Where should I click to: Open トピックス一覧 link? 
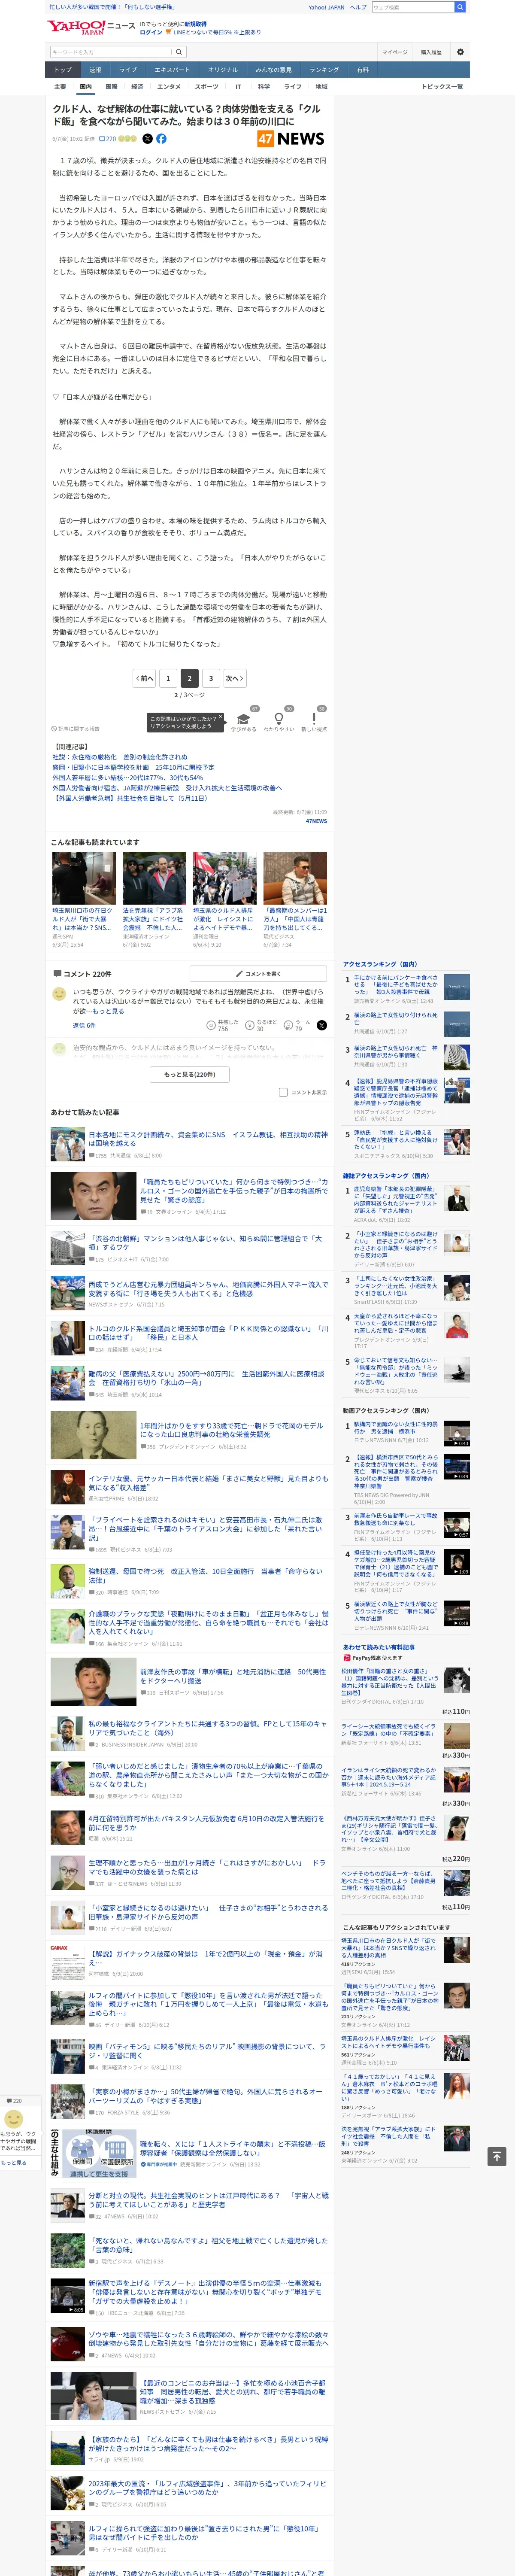[x=442, y=87]
